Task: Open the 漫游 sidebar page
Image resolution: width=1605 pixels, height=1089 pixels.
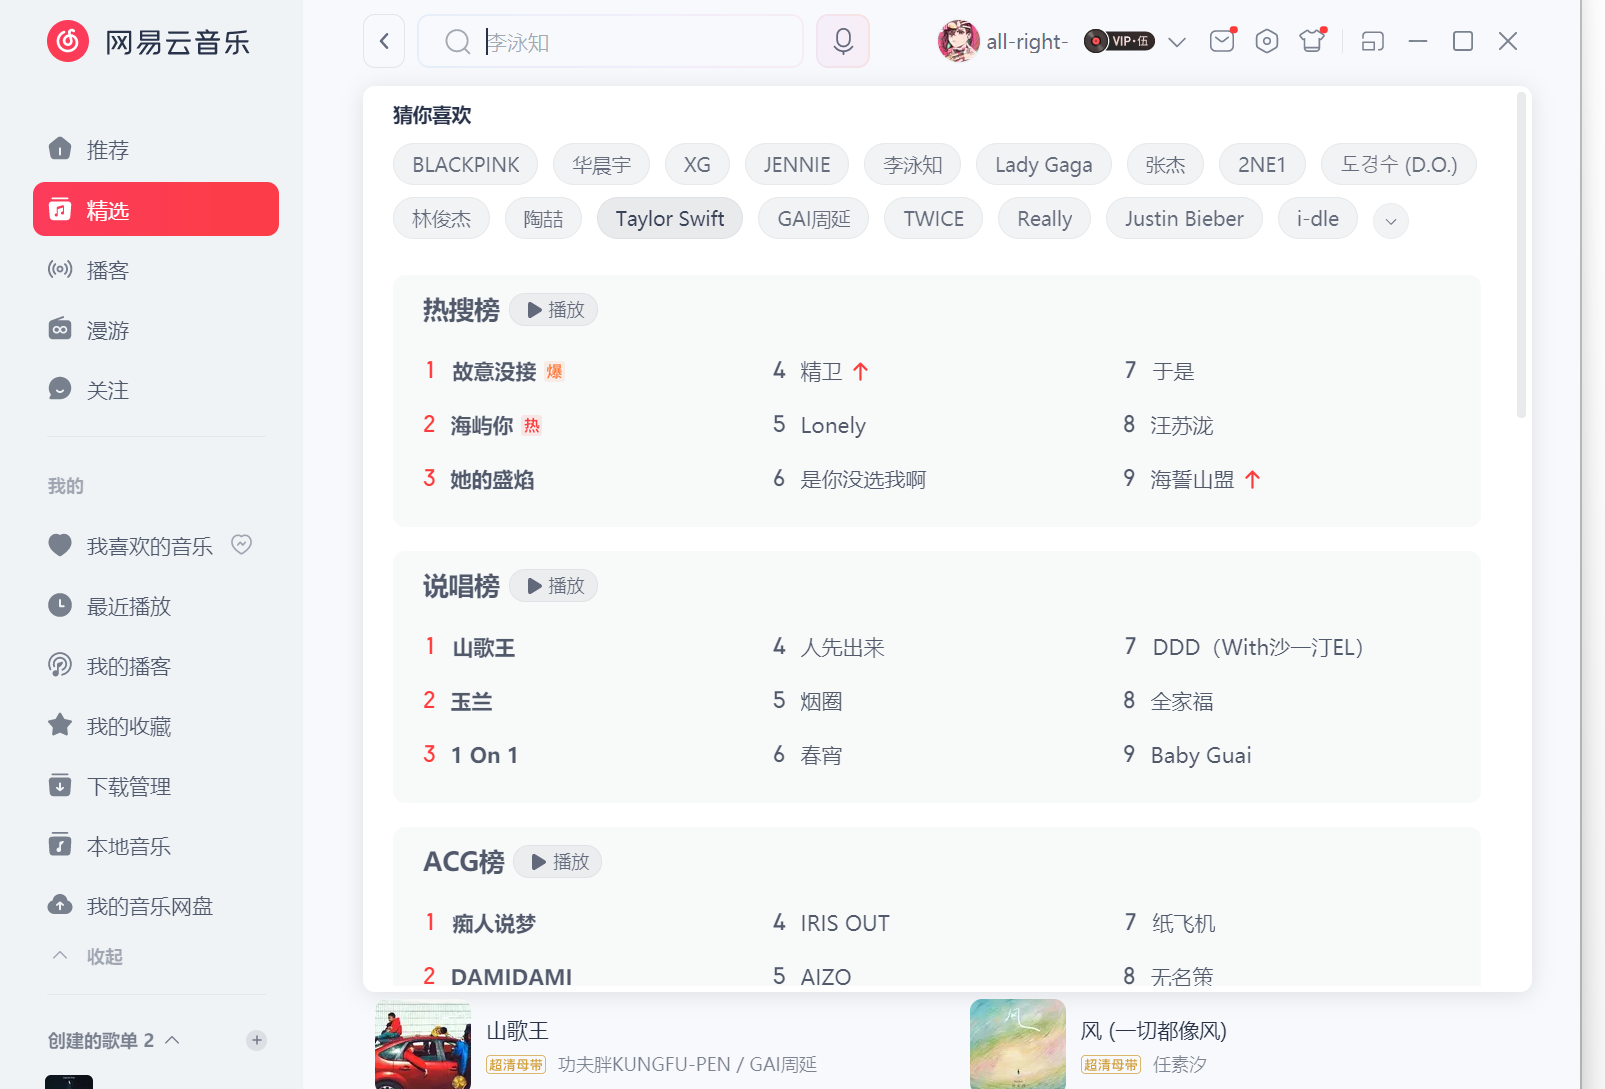Action: coord(156,329)
